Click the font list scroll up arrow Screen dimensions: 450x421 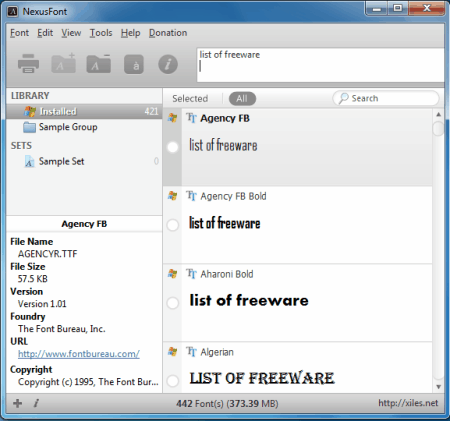[438, 114]
